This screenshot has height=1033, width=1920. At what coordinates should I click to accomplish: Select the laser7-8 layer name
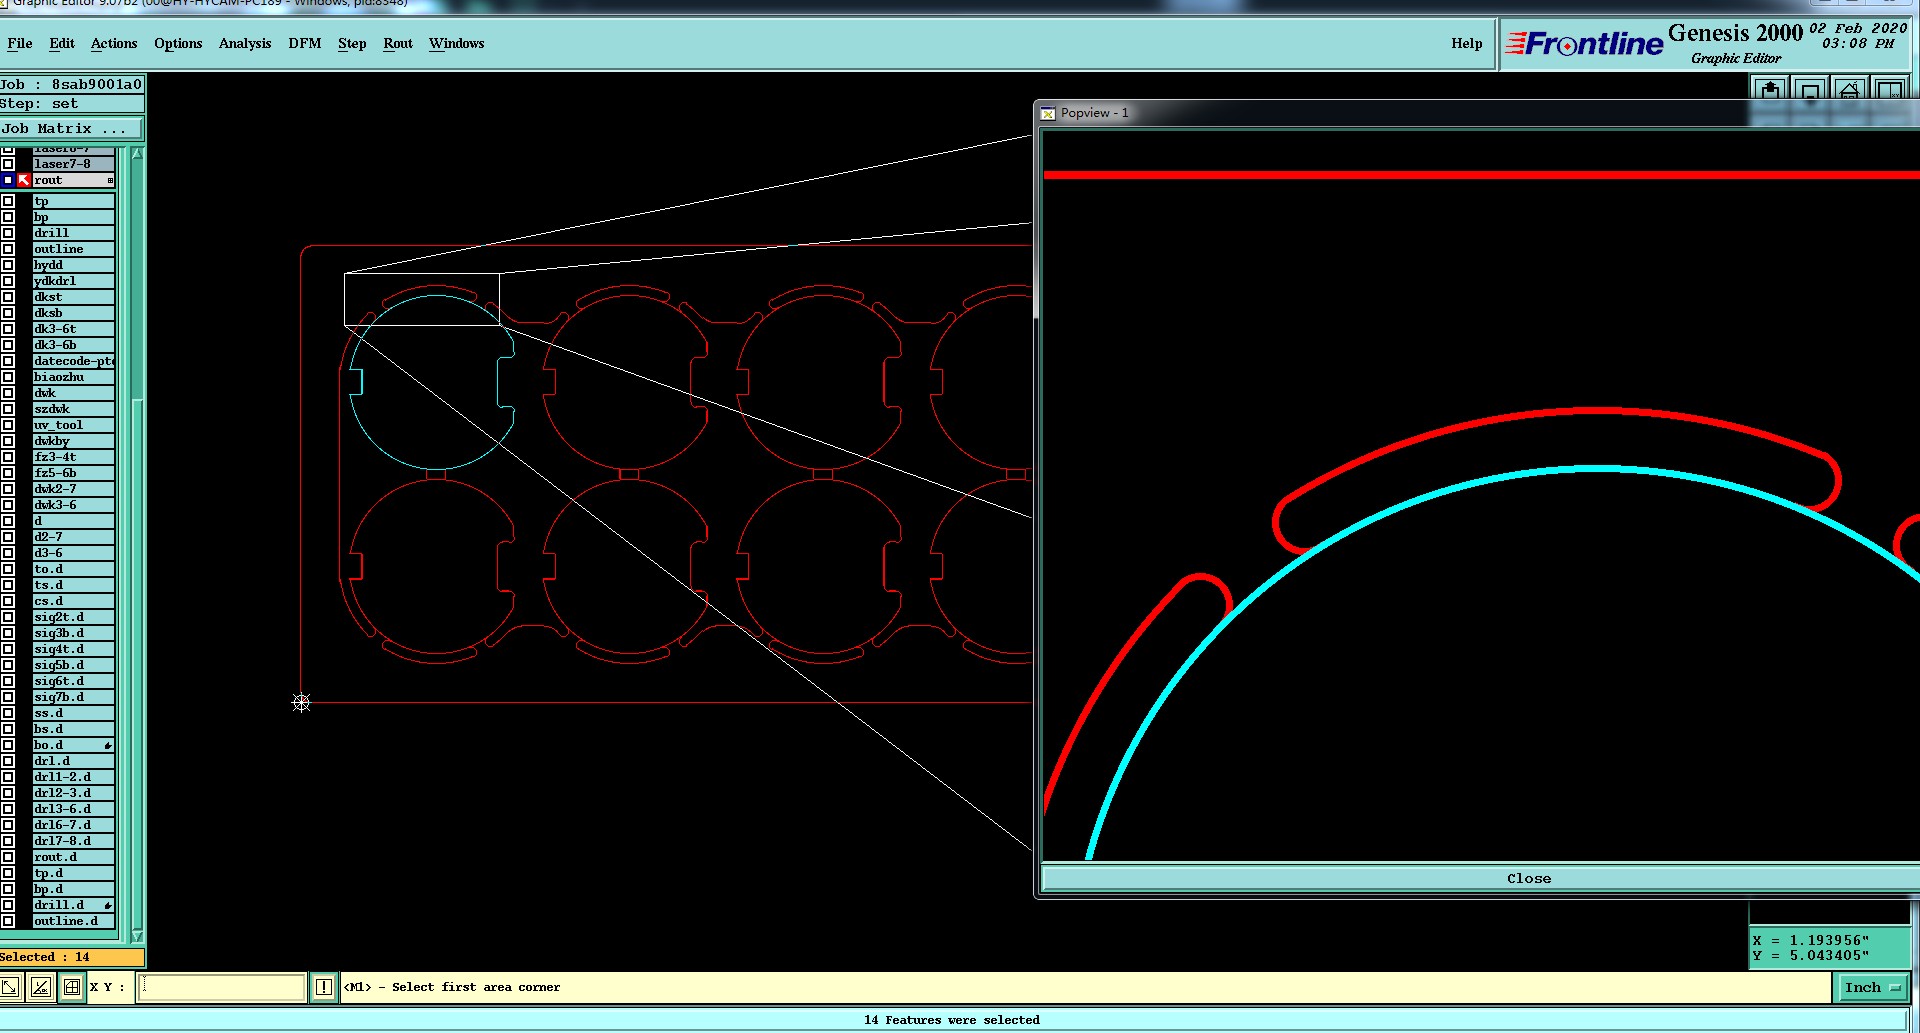(74, 164)
